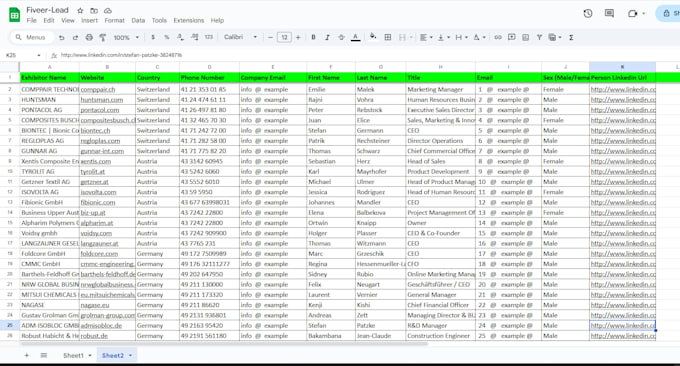
Task: Click the Share button
Action: tap(668, 13)
